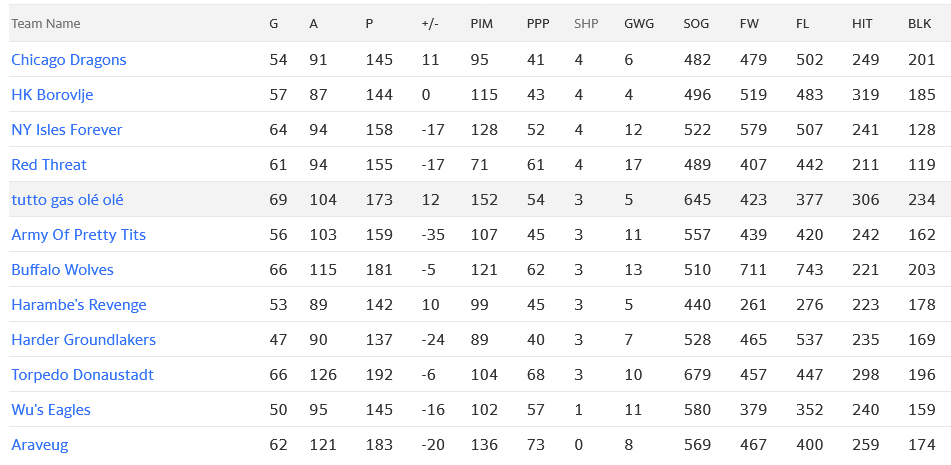Sort by the GWG column header
Screen dimensions: 951x465
(x=639, y=23)
